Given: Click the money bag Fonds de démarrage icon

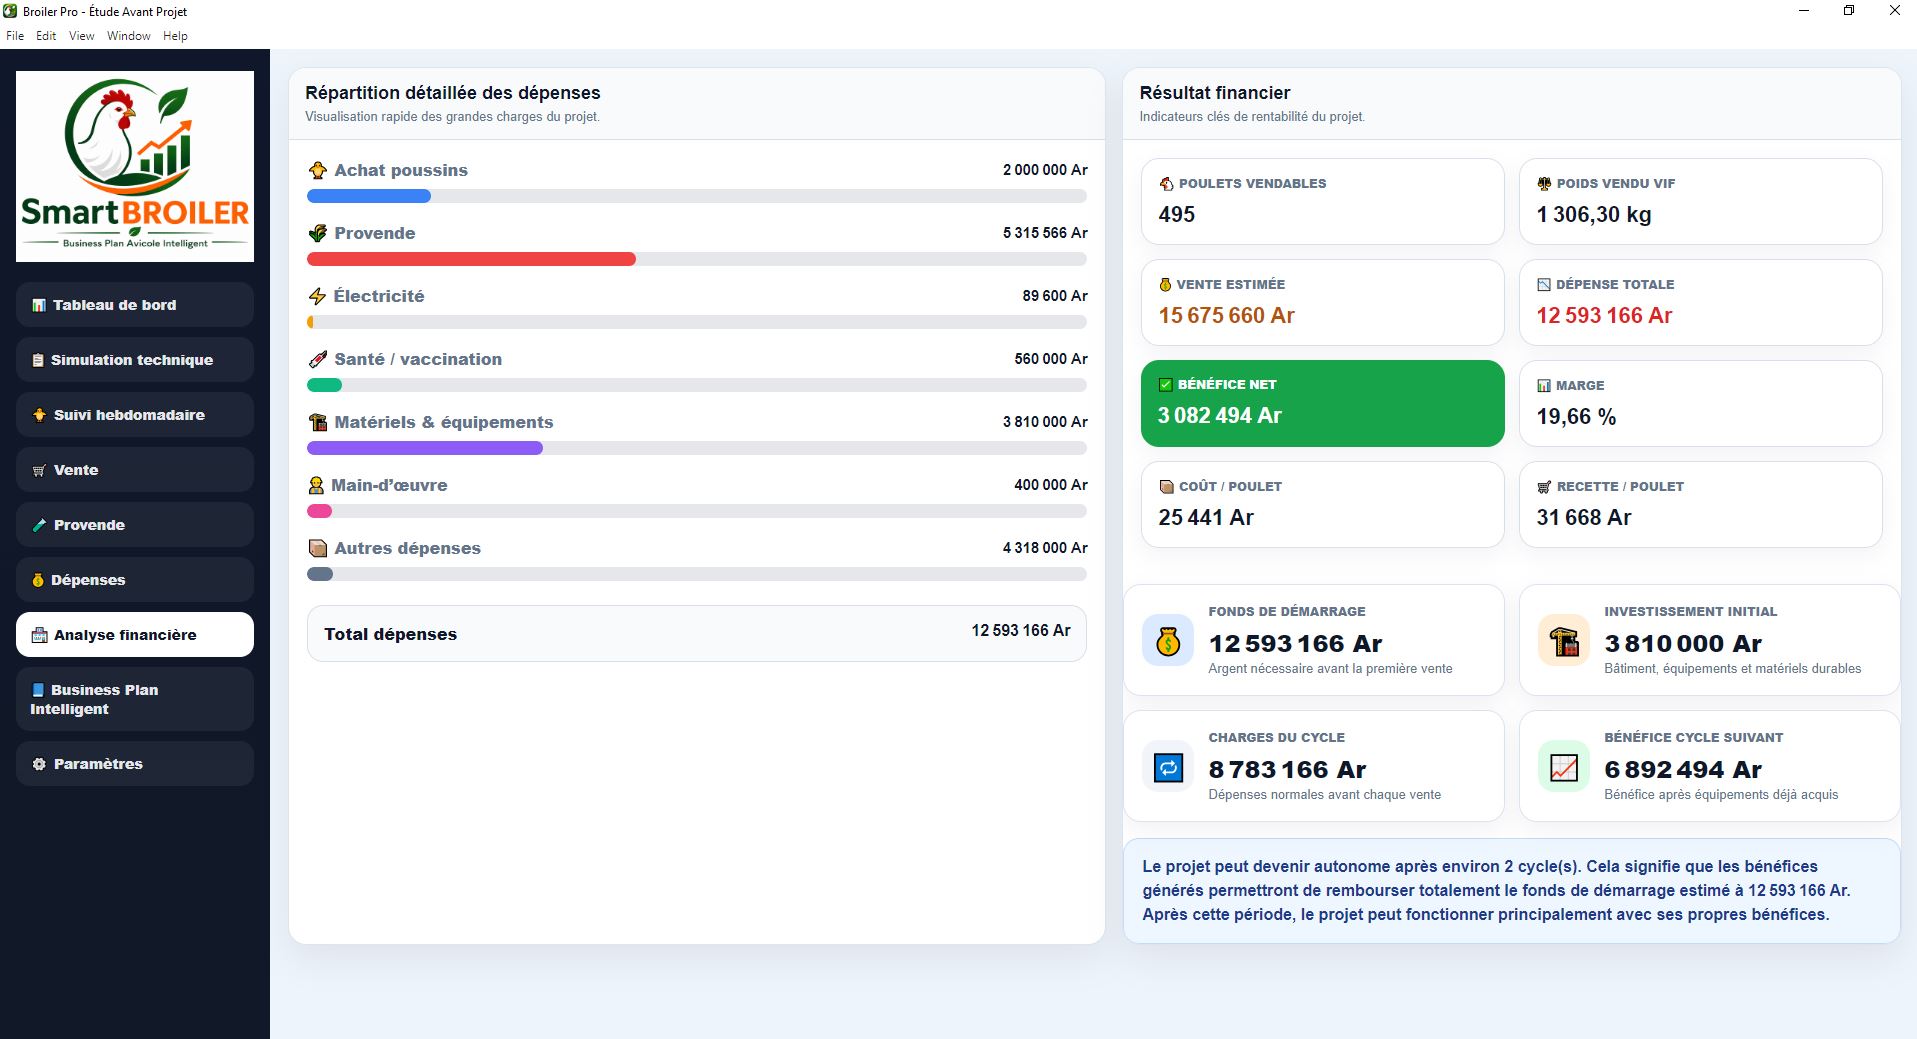Looking at the screenshot, I should point(1168,640).
